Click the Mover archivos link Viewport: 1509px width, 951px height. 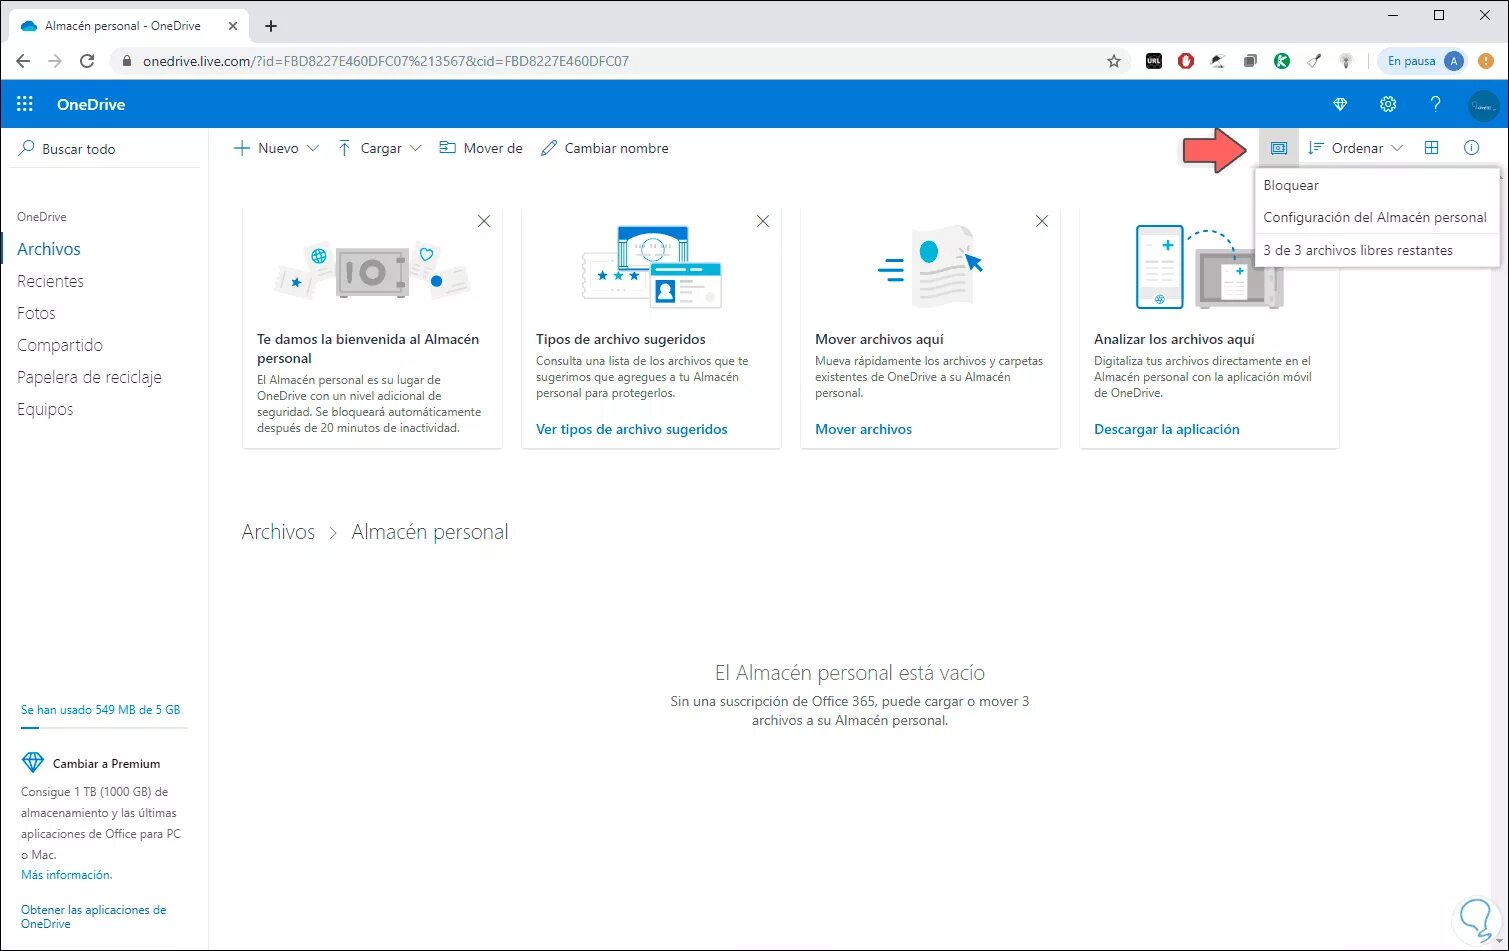click(864, 429)
